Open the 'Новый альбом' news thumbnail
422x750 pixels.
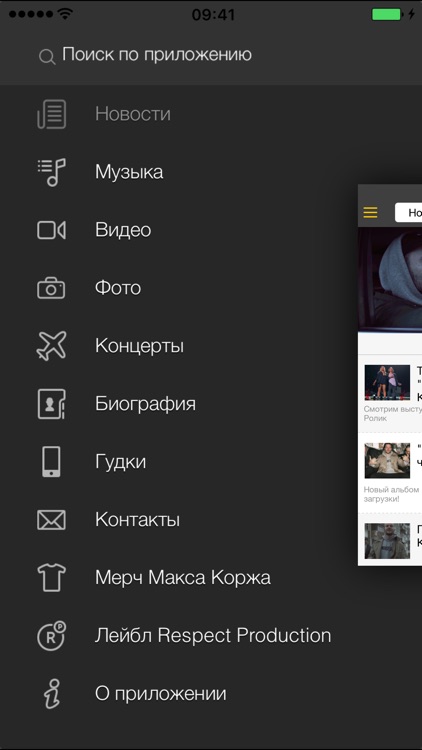click(387, 460)
